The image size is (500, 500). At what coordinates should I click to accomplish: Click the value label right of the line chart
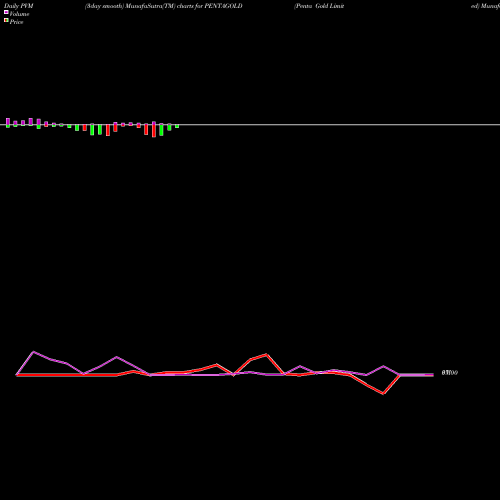click(x=450, y=373)
